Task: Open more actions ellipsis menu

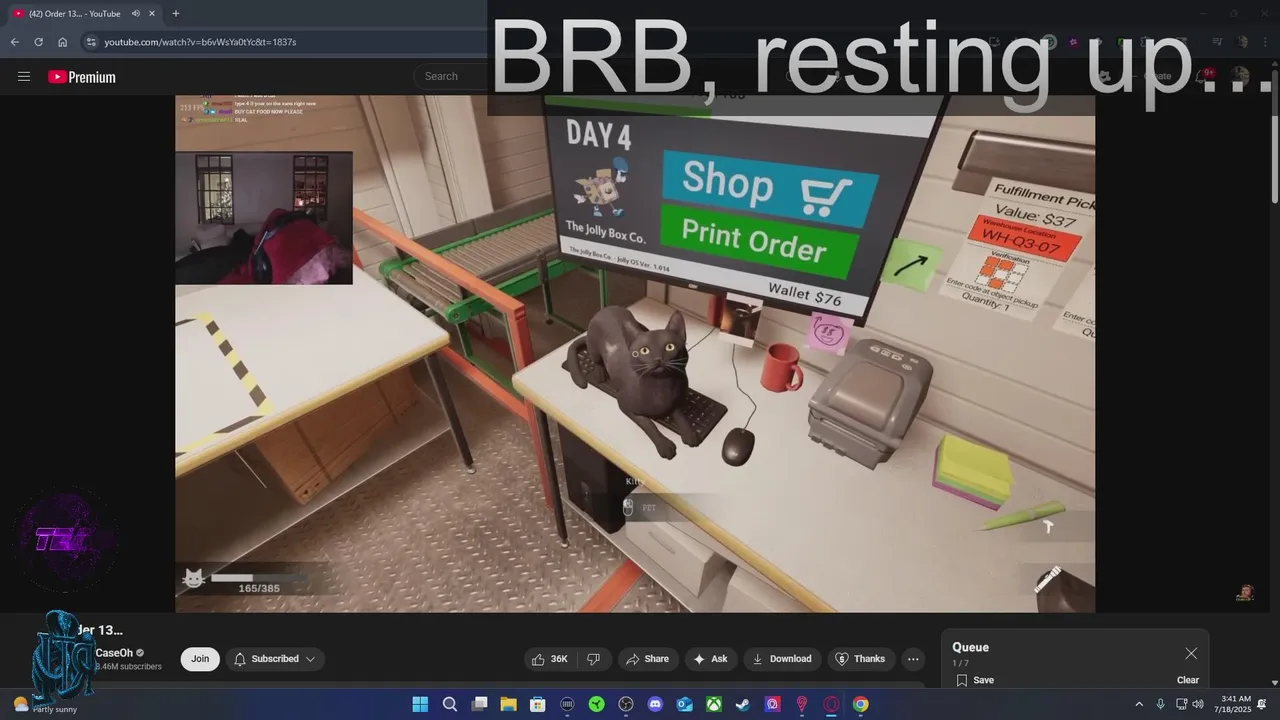Action: point(912,659)
